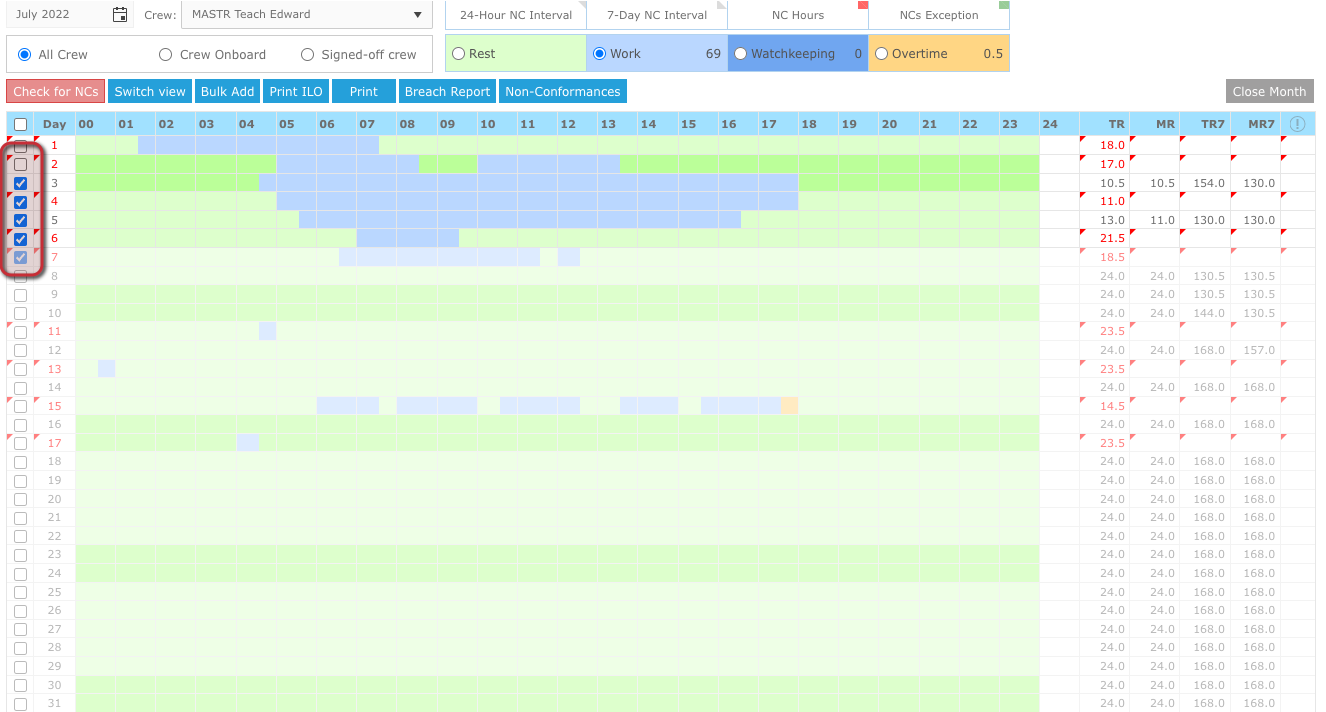Switch to the 24-Hour NC Interval tab
Screen dimensions: 1326x712
click(x=516, y=15)
